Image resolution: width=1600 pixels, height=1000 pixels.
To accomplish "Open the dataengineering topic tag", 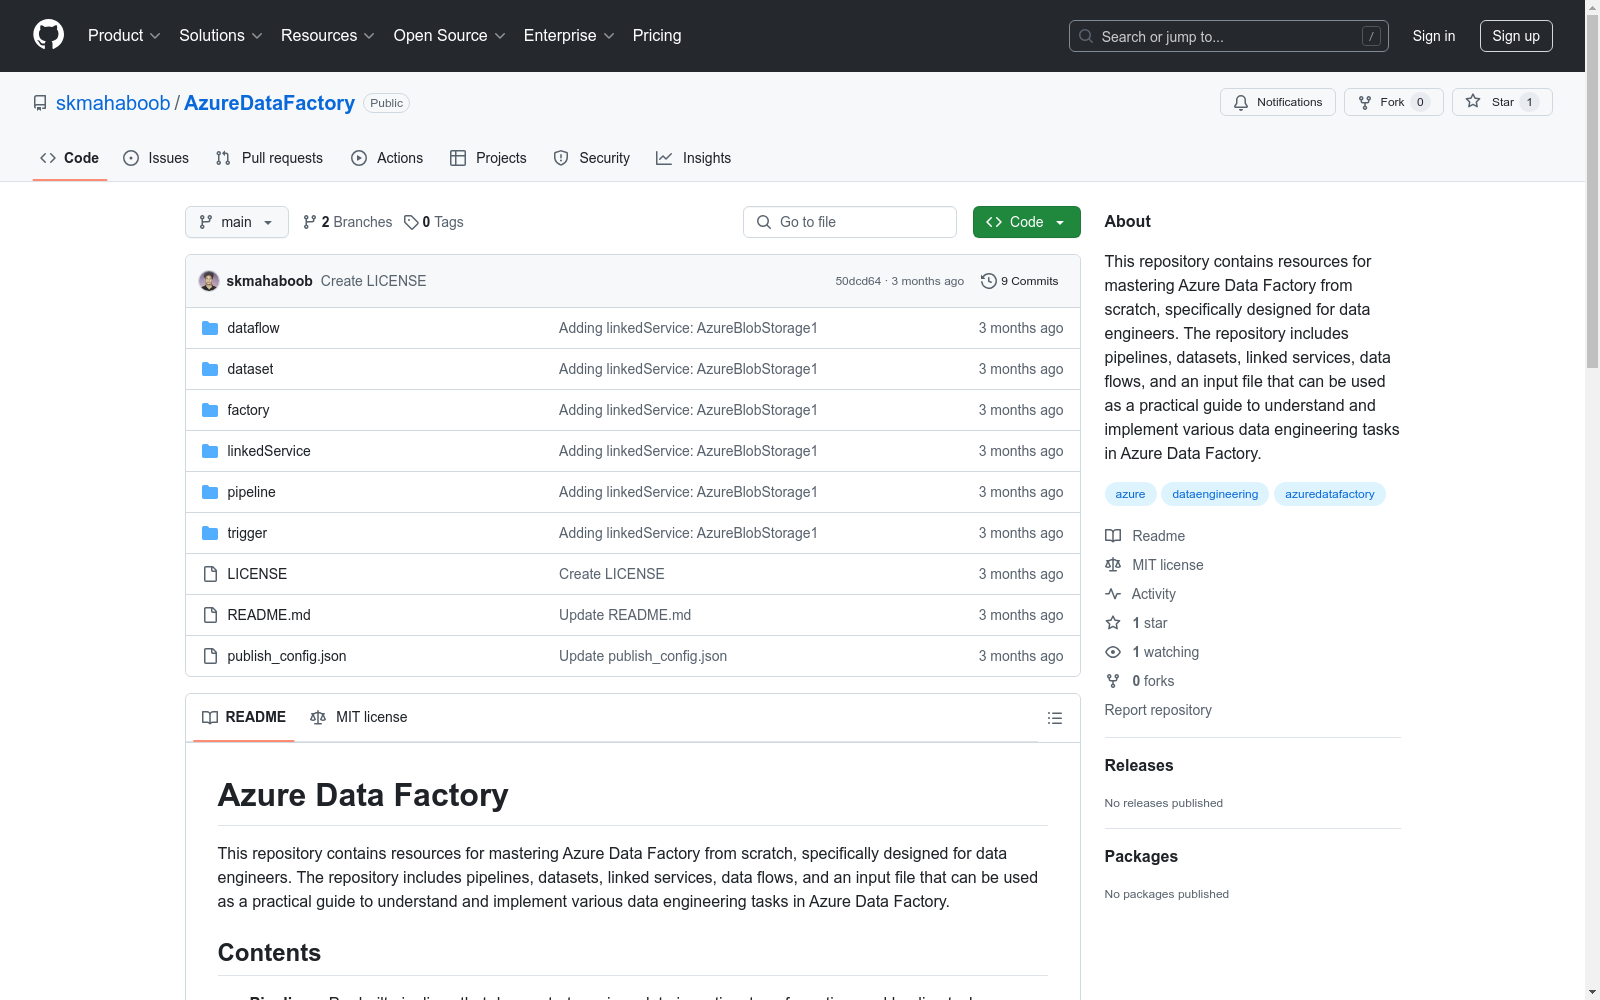I will point(1215,494).
